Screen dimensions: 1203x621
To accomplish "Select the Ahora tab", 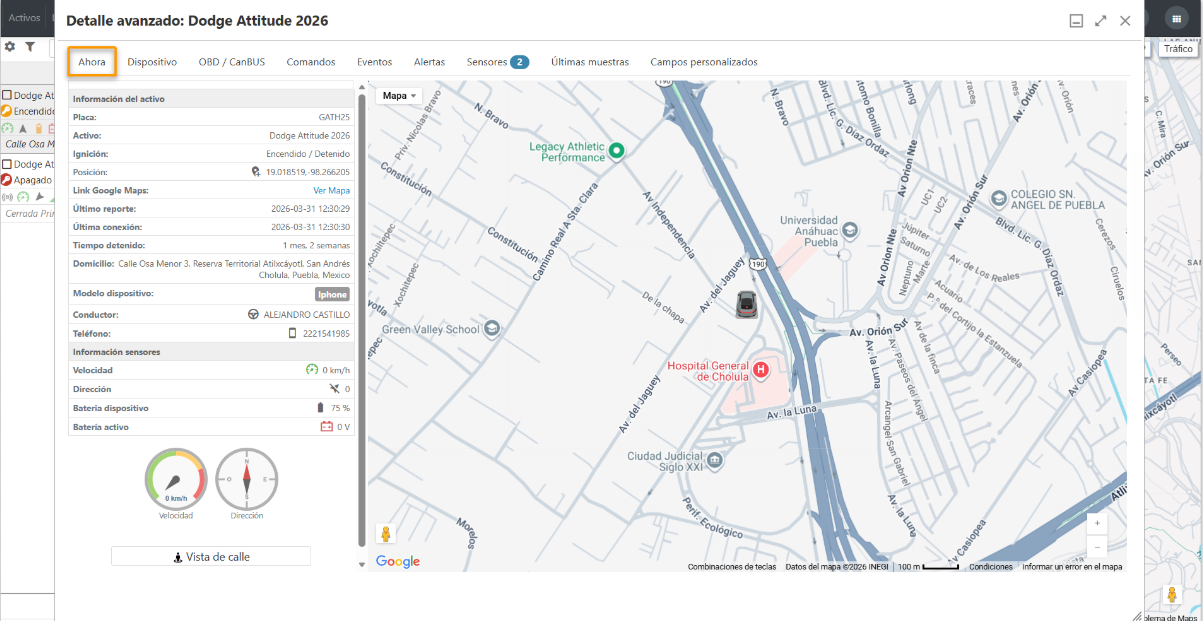I will 92,62.
